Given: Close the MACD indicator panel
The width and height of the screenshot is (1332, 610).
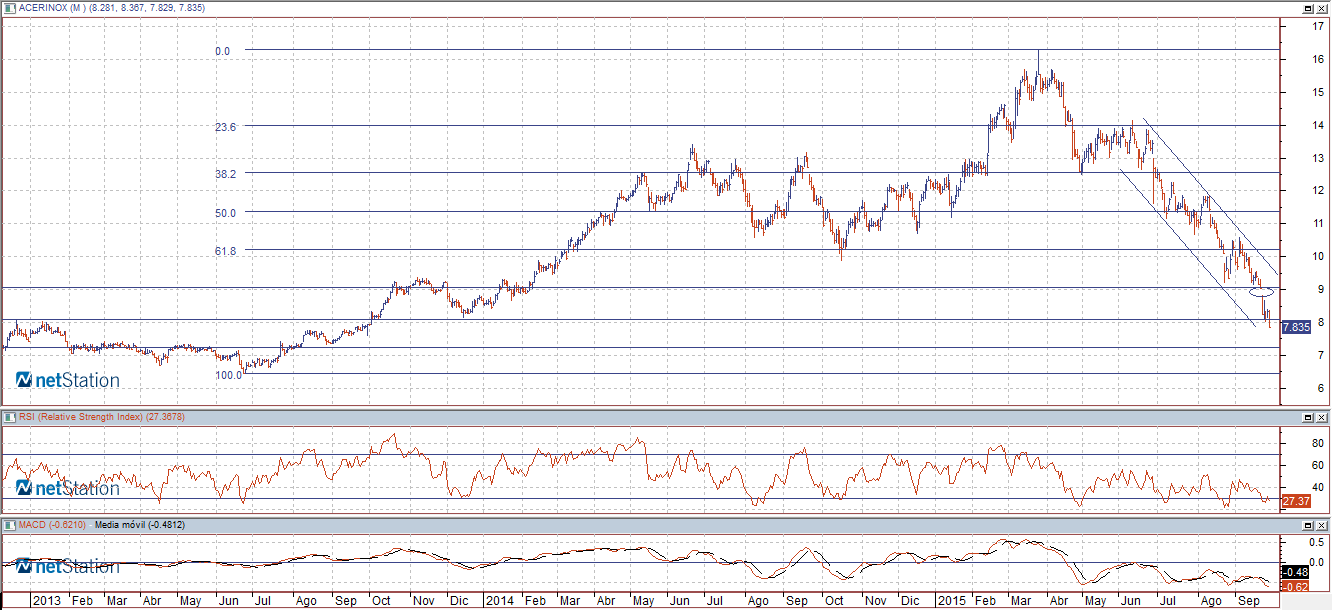Looking at the screenshot, I should point(1321,524).
